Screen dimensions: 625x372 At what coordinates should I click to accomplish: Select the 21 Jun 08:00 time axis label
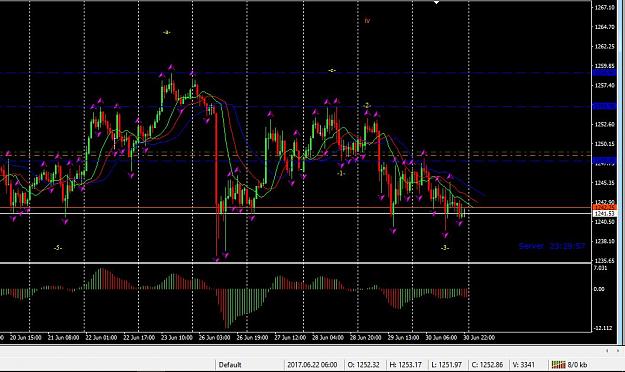63,337
